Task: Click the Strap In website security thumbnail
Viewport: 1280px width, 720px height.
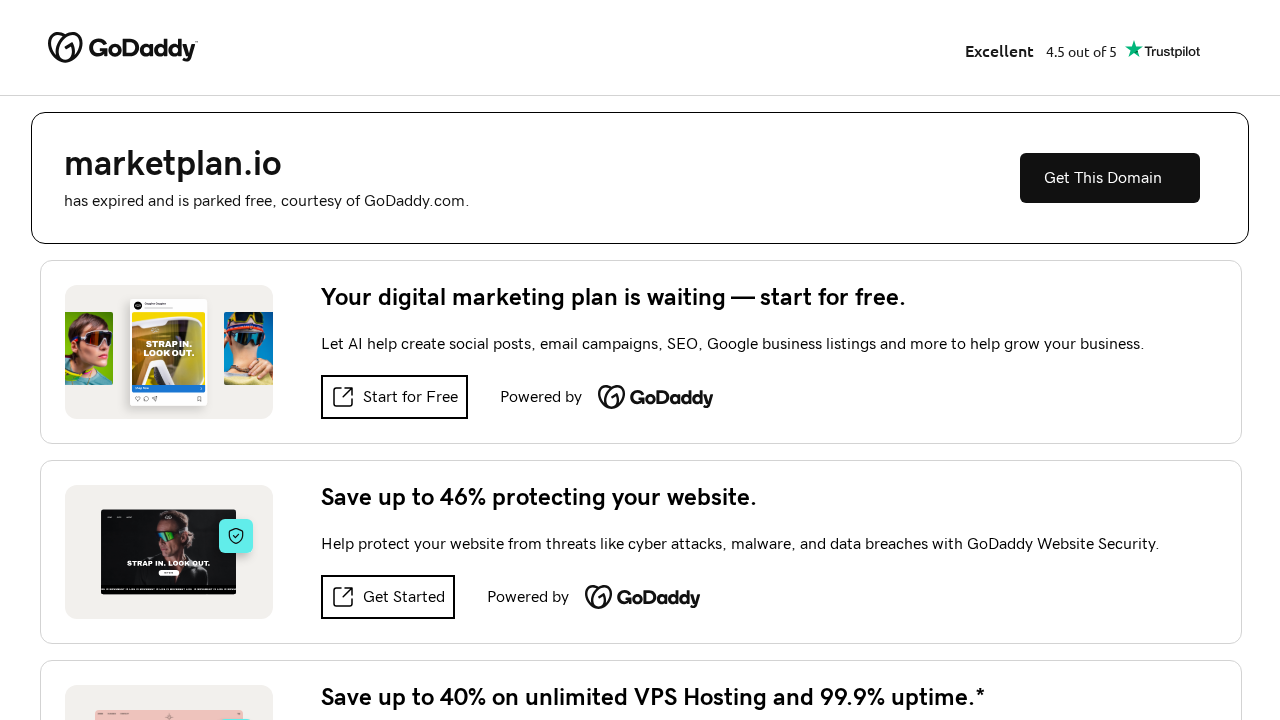Action: click(168, 552)
